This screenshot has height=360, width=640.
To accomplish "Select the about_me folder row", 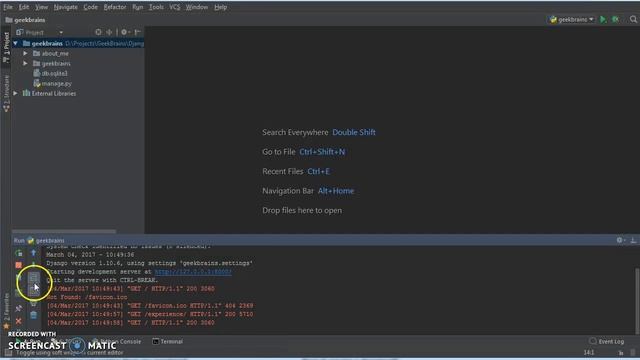I will pos(78,53).
